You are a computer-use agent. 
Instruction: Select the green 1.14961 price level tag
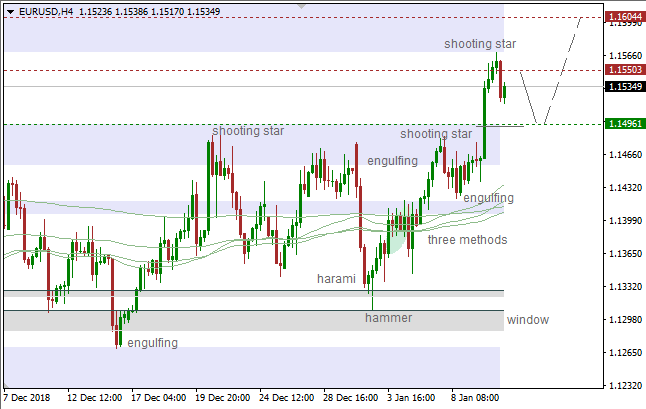click(625, 124)
